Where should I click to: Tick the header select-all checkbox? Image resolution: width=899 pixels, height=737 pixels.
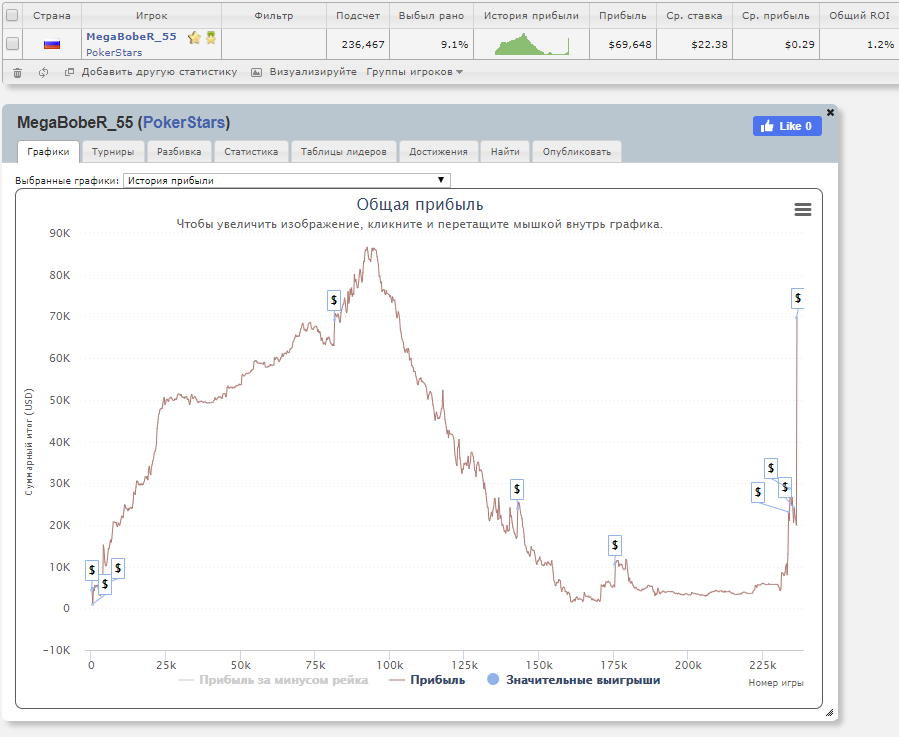pyautogui.click(x=12, y=16)
